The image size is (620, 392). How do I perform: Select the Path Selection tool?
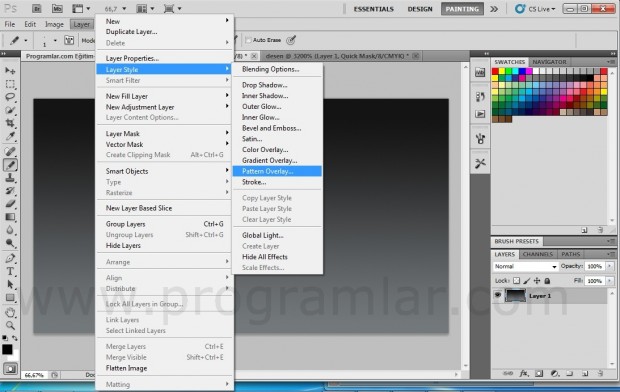[x=10, y=284]
